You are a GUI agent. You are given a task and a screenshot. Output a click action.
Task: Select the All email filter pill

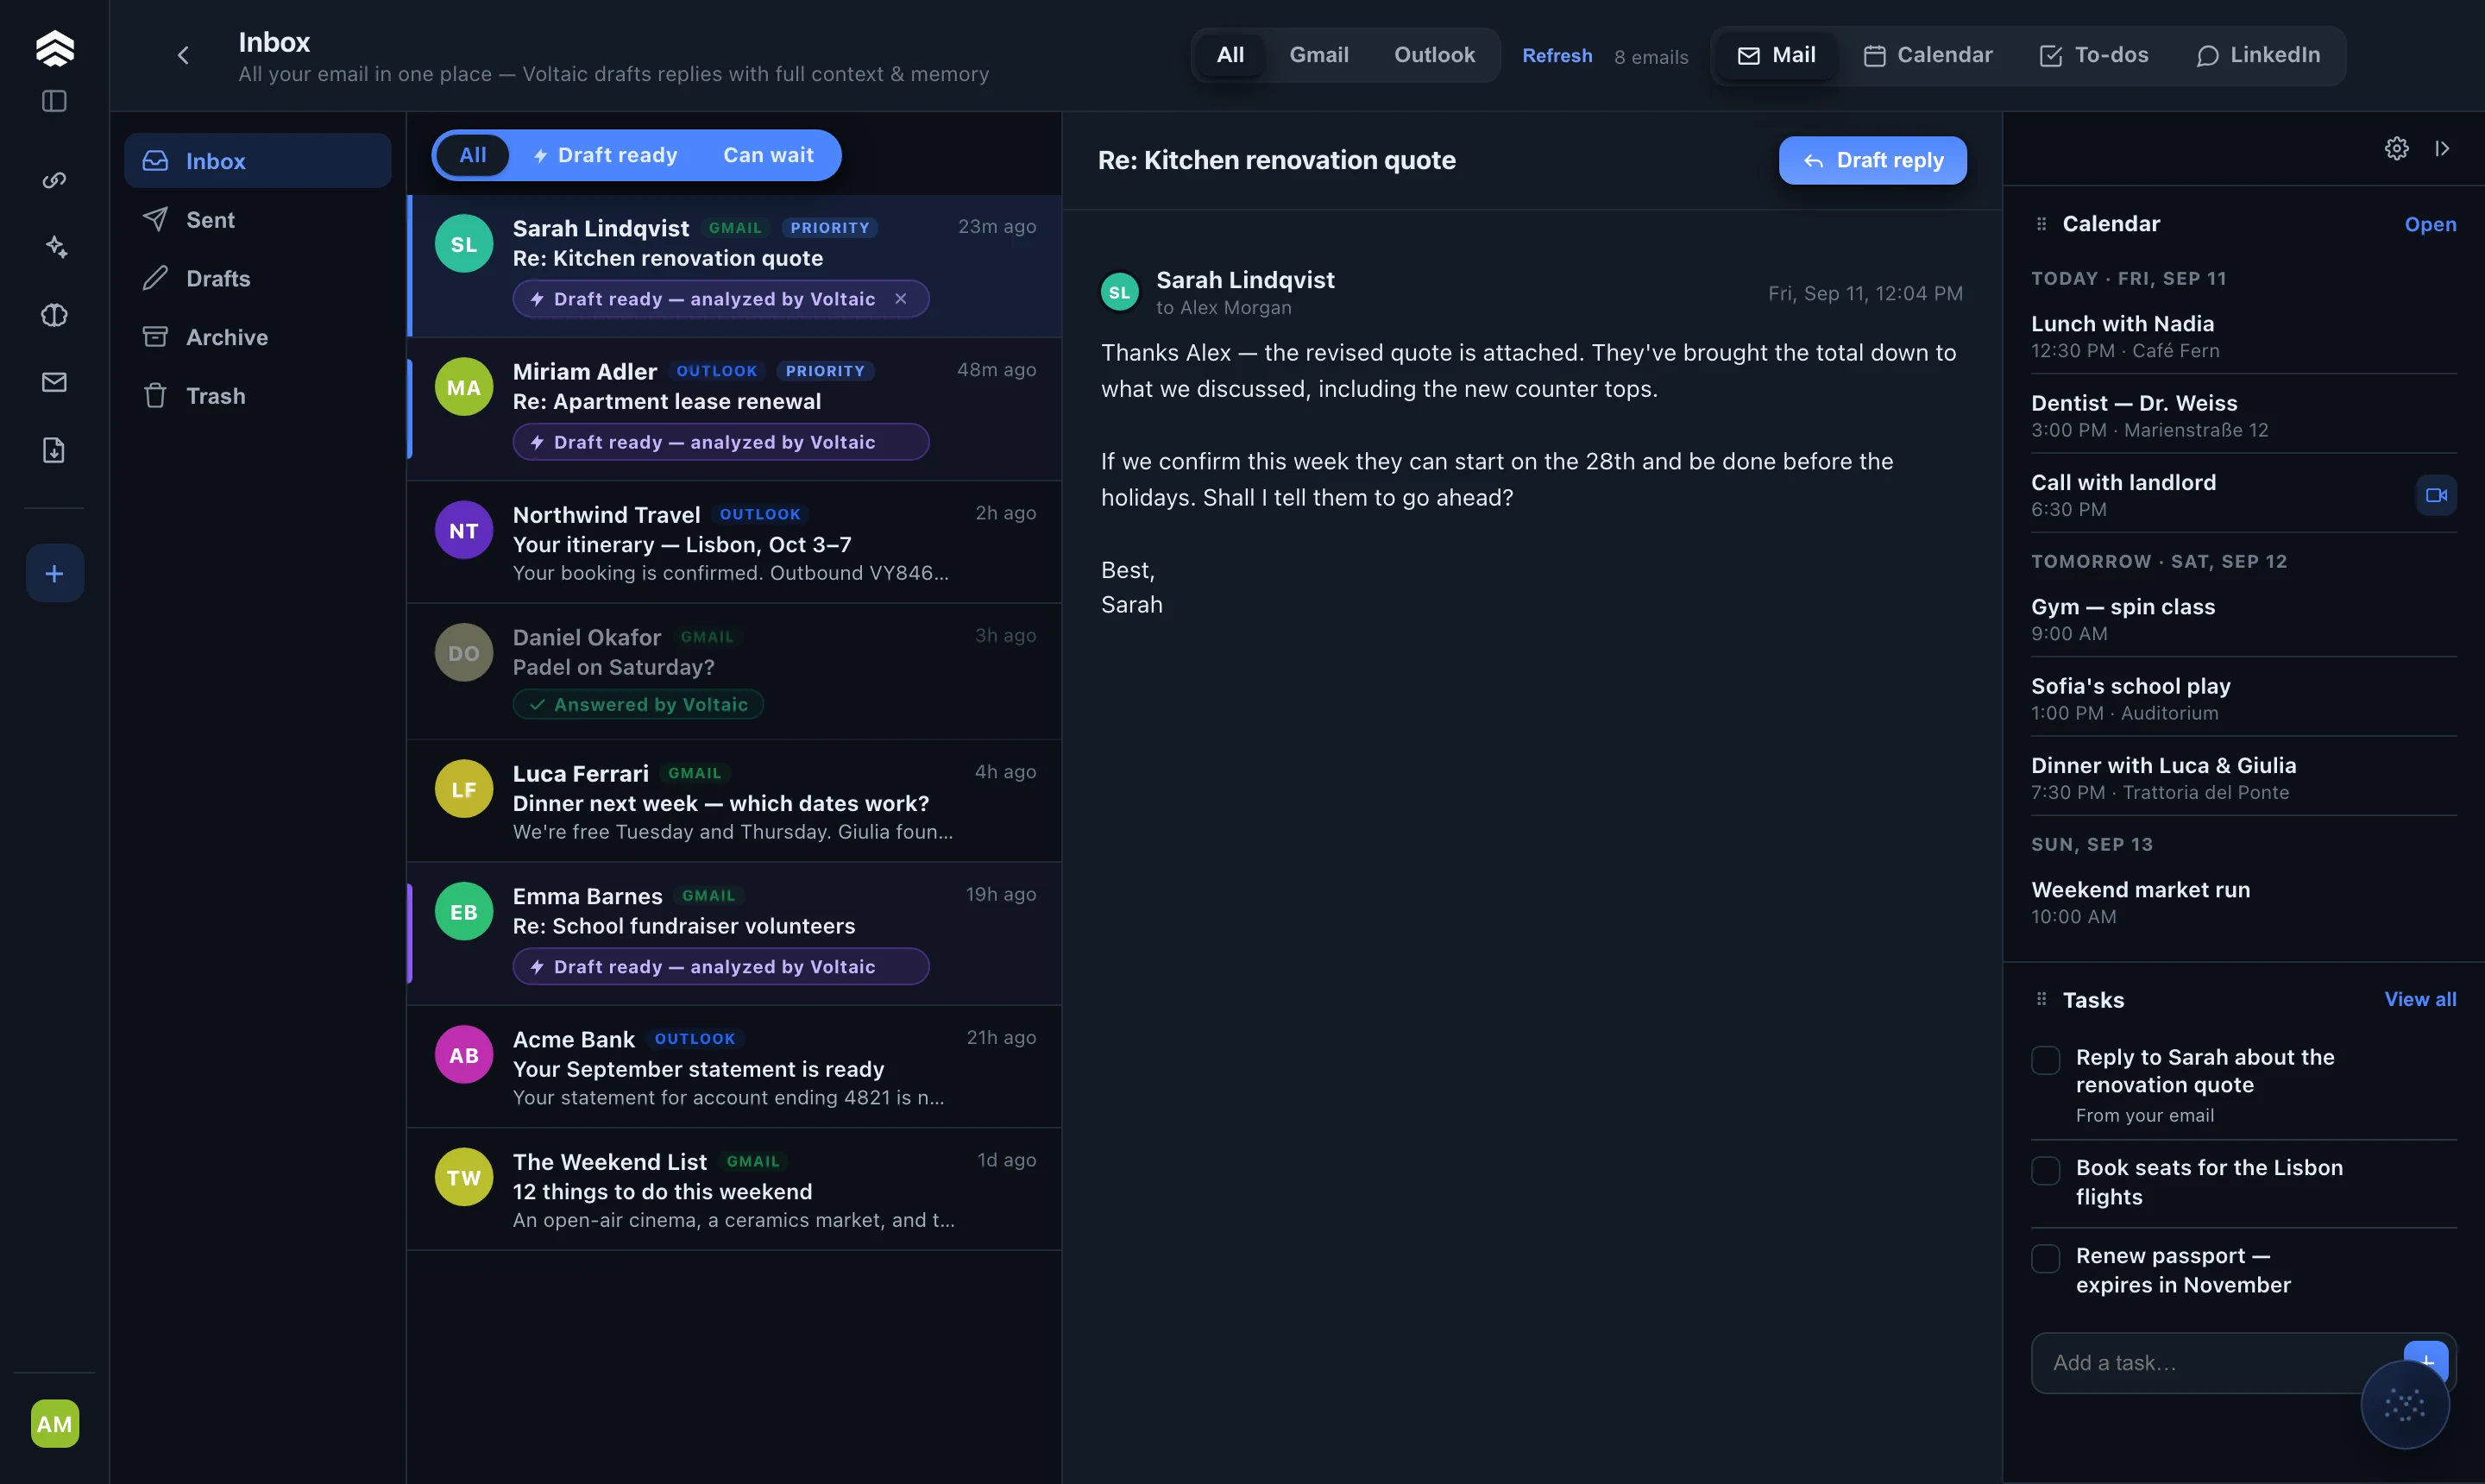click(473, 155)
